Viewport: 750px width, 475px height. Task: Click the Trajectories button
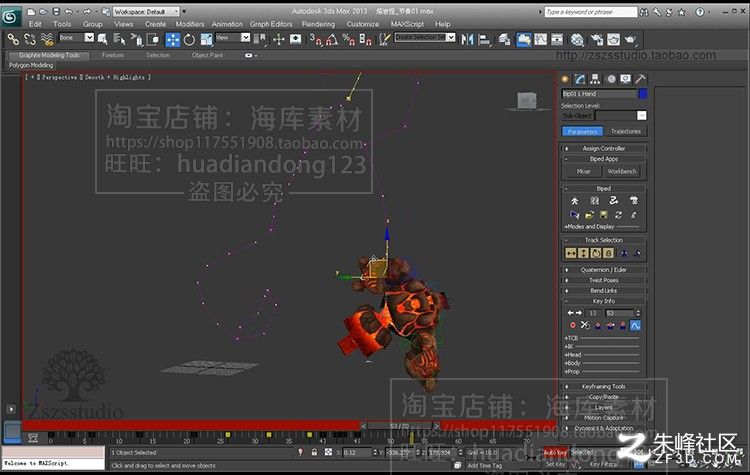coord(626,131)
